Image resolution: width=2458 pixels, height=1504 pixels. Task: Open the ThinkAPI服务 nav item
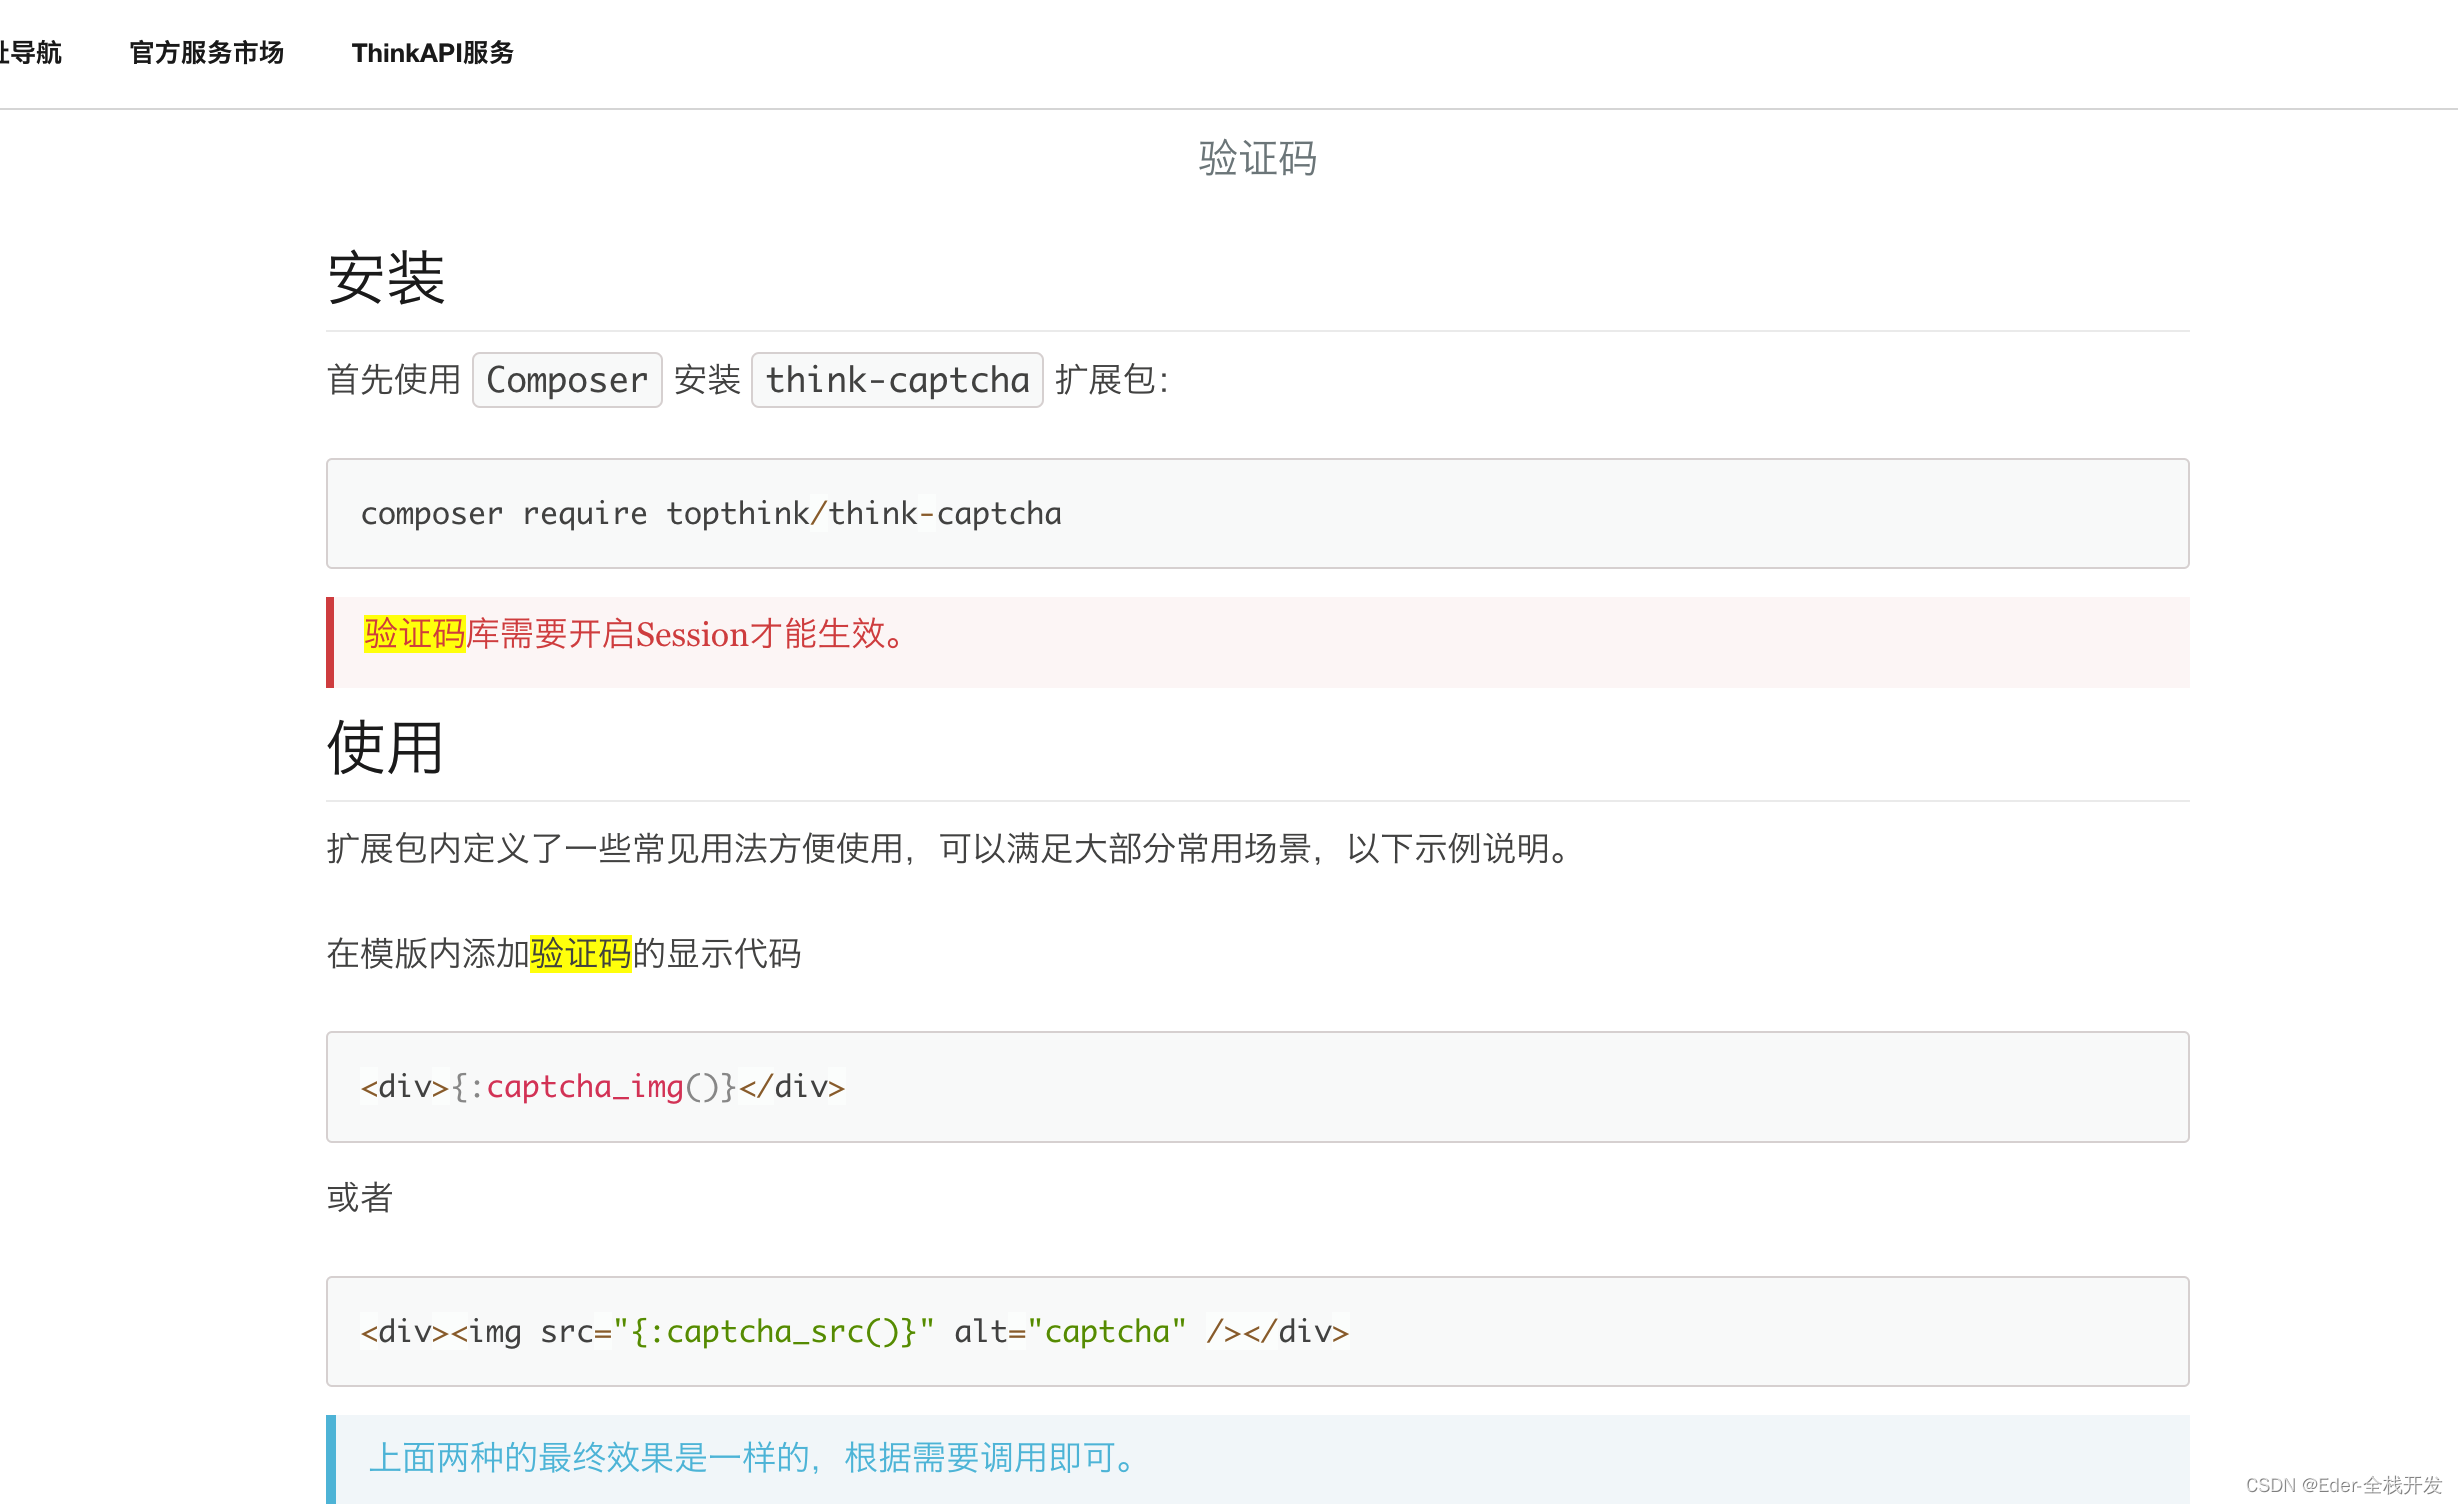tap(432, 52)
